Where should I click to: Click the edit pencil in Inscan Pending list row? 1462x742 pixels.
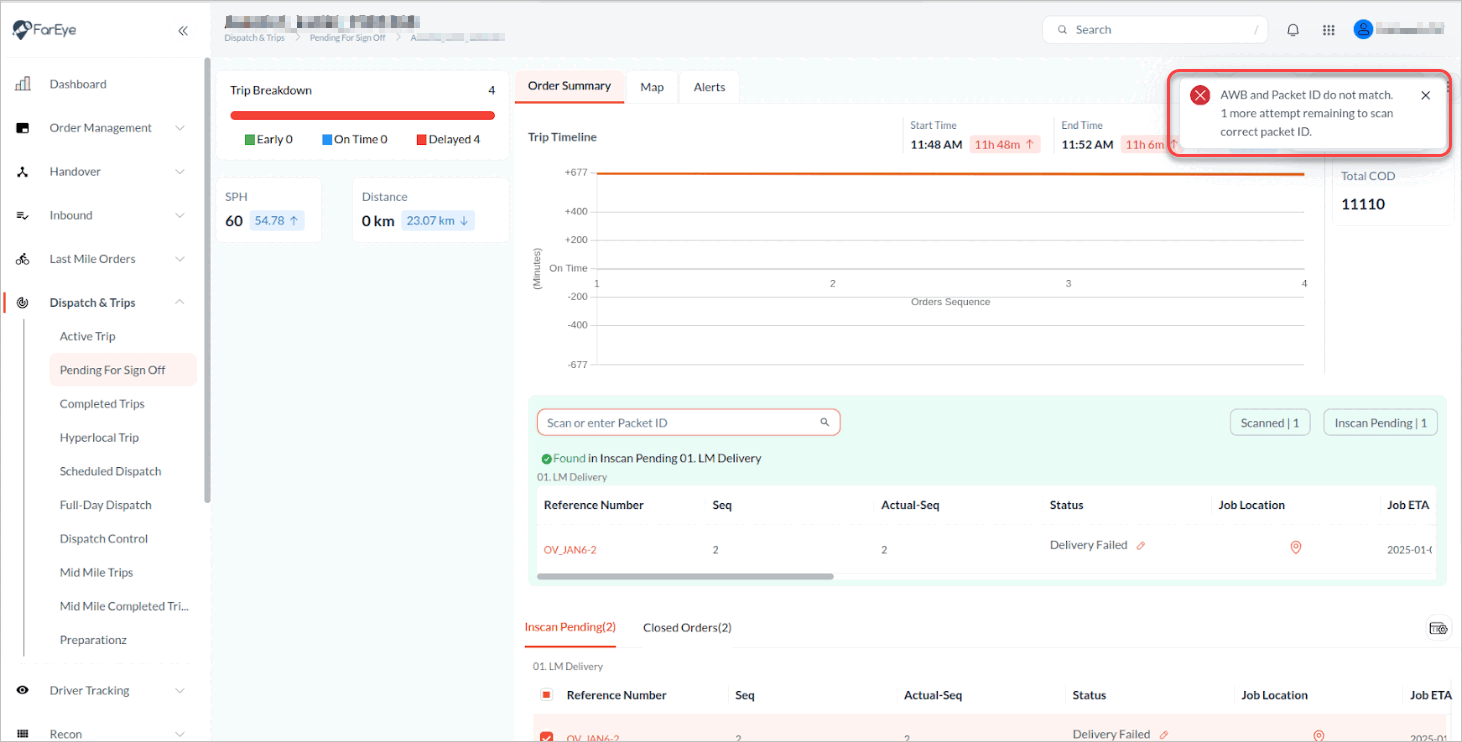click(1164, 735)
